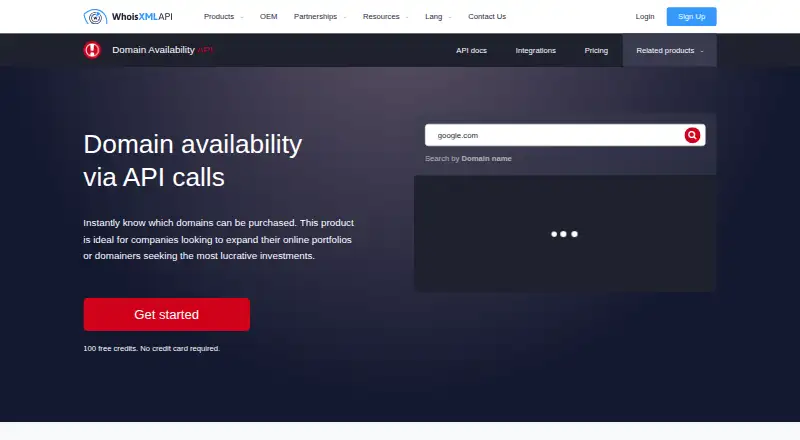Expand the Related products dropdown

(669, 51)
